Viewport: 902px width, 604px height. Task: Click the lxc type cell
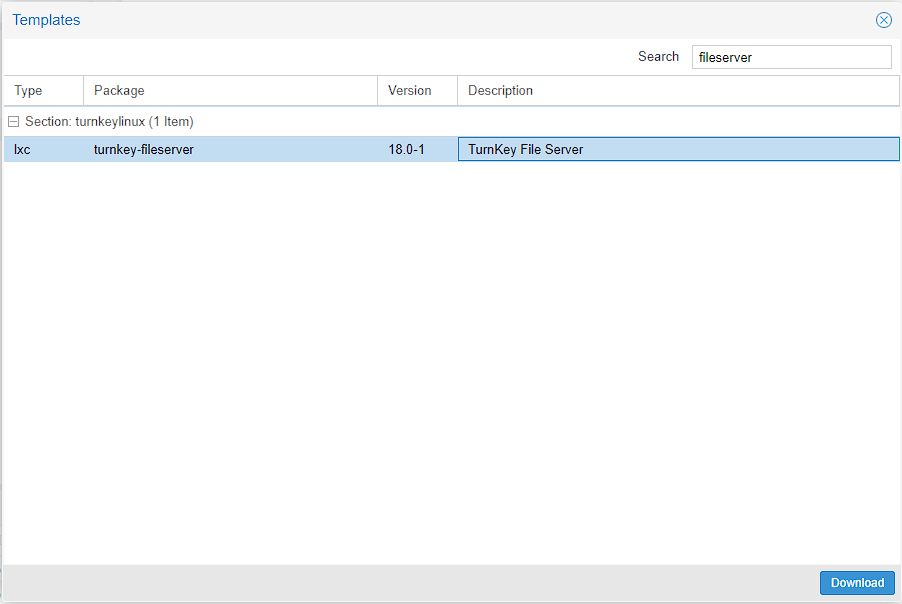pyautogui.click(x=22, y=149)
